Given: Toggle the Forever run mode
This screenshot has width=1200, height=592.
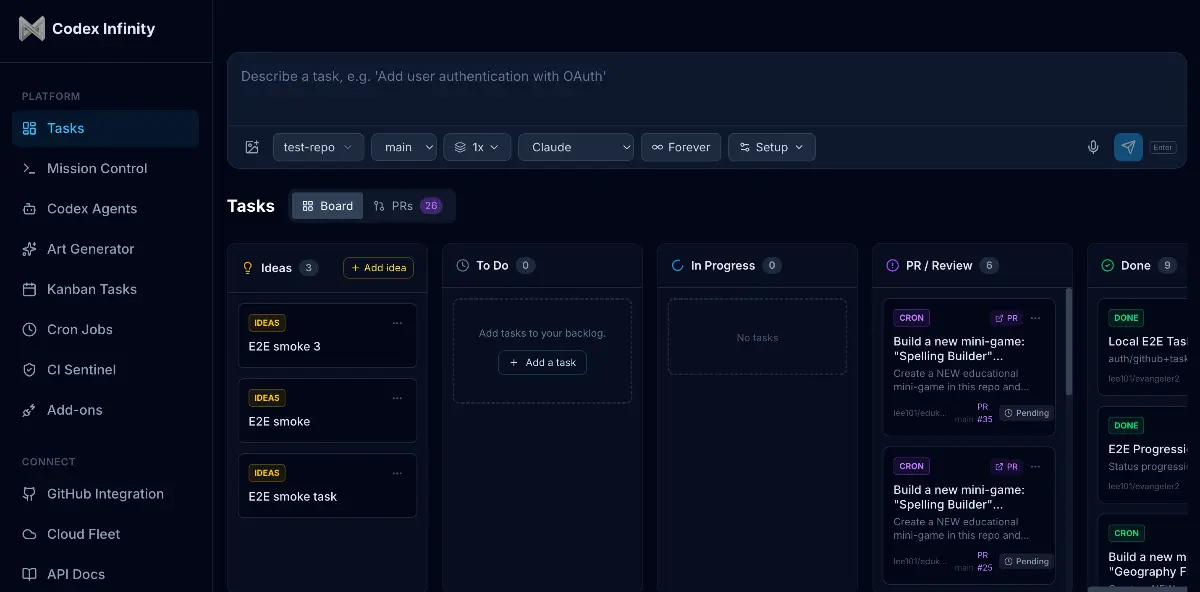Looking at the screenshot, I should 681,147.
